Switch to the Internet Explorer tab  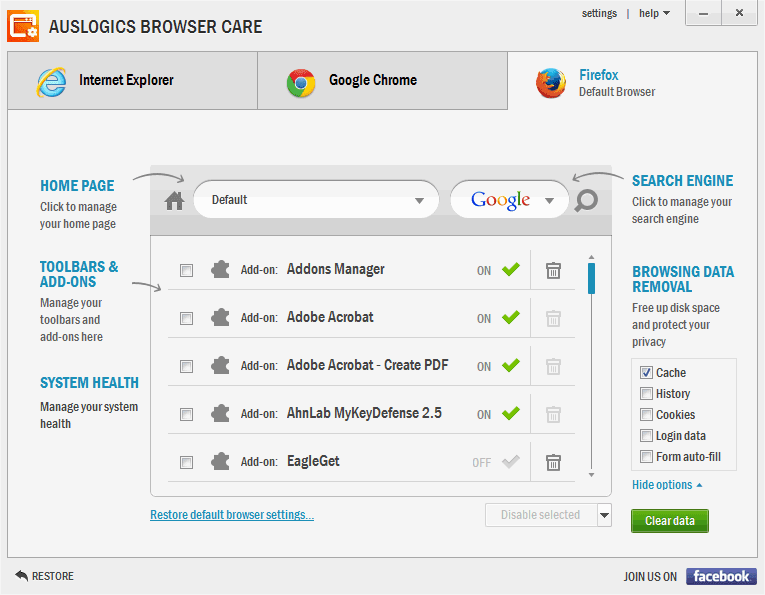point(132,81)
